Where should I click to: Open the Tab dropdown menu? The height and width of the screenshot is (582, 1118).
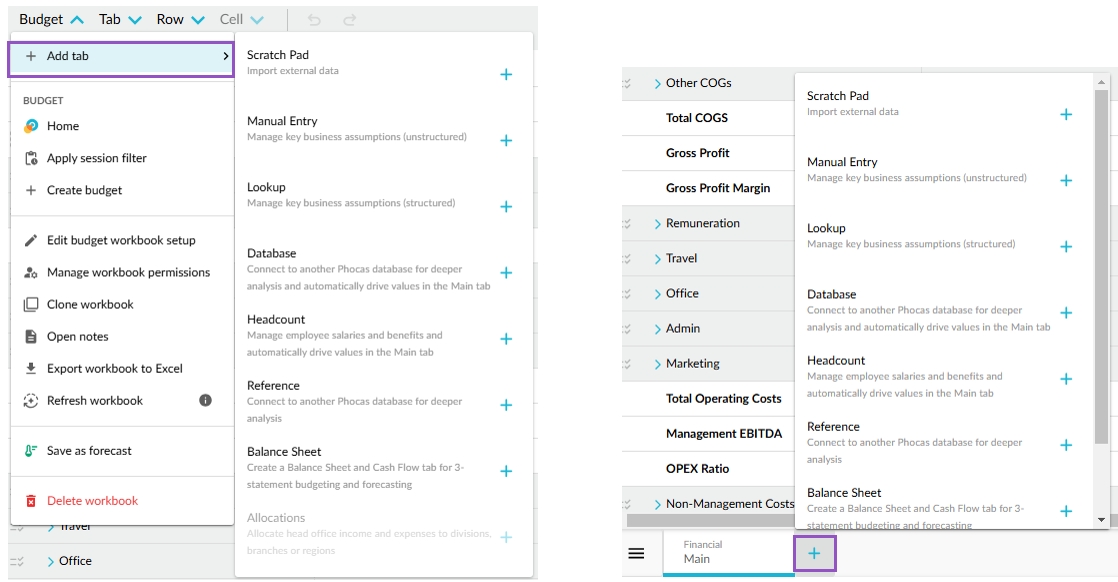[x=120, y=20]
